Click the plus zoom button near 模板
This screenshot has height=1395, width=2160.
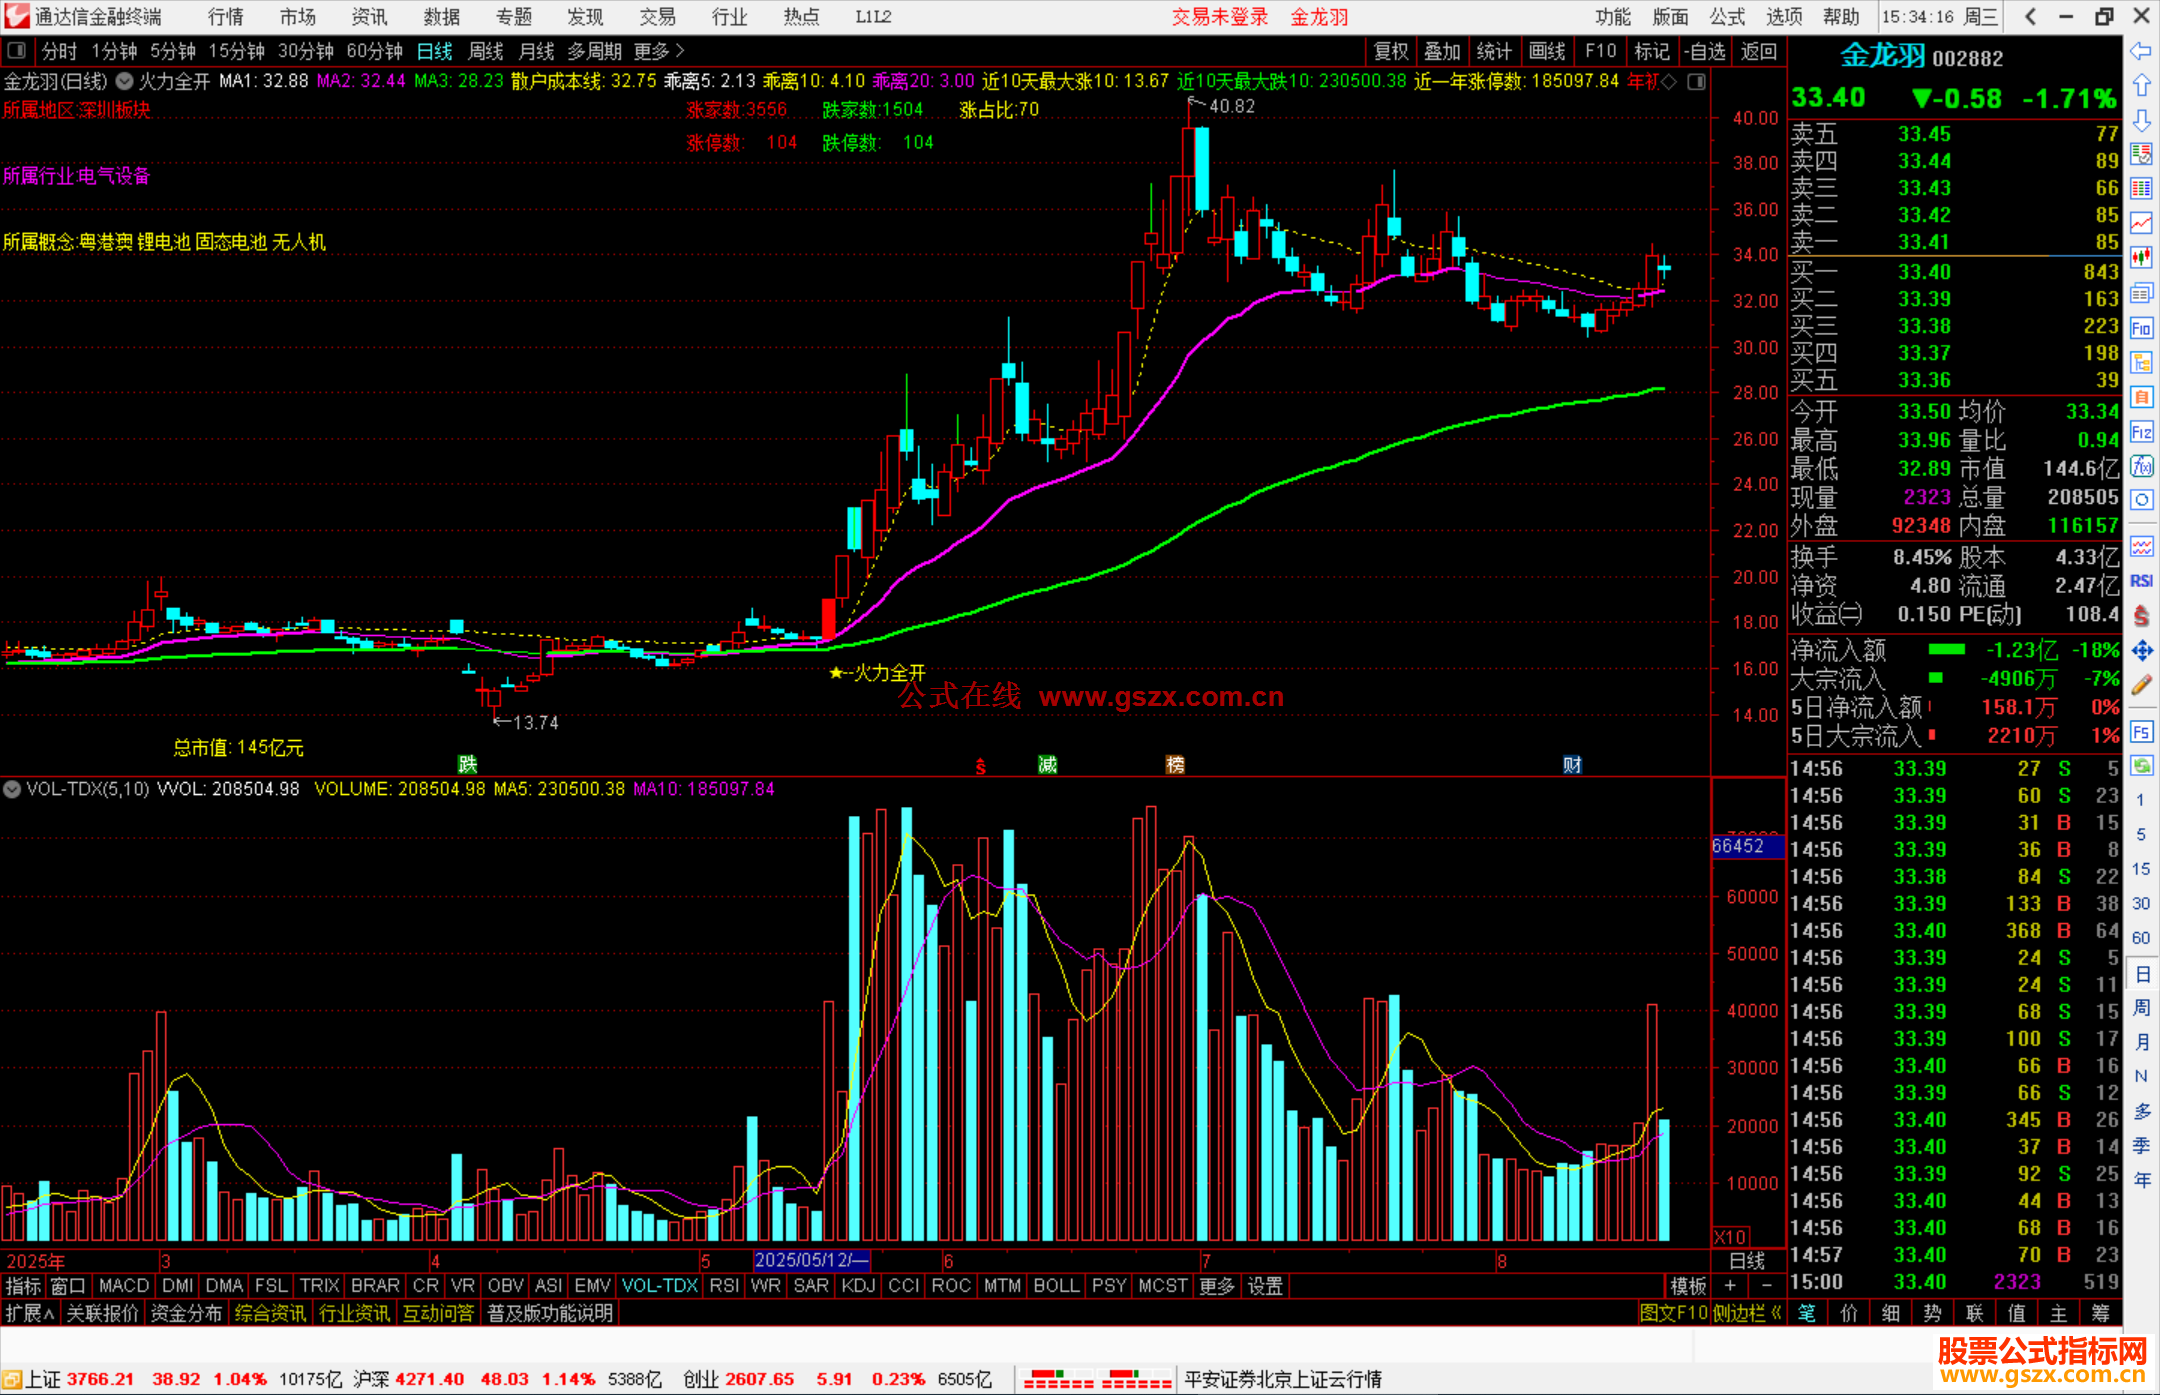click(x=1730, y=1286)
